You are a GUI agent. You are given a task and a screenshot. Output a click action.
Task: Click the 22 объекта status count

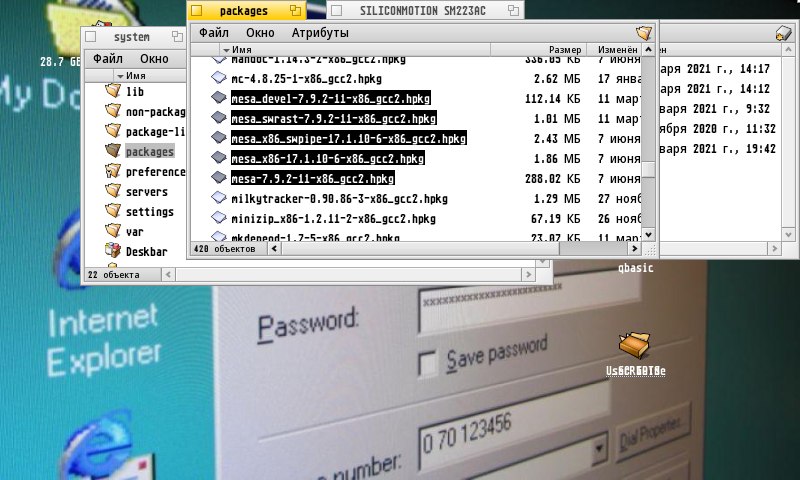coord(113,274)
